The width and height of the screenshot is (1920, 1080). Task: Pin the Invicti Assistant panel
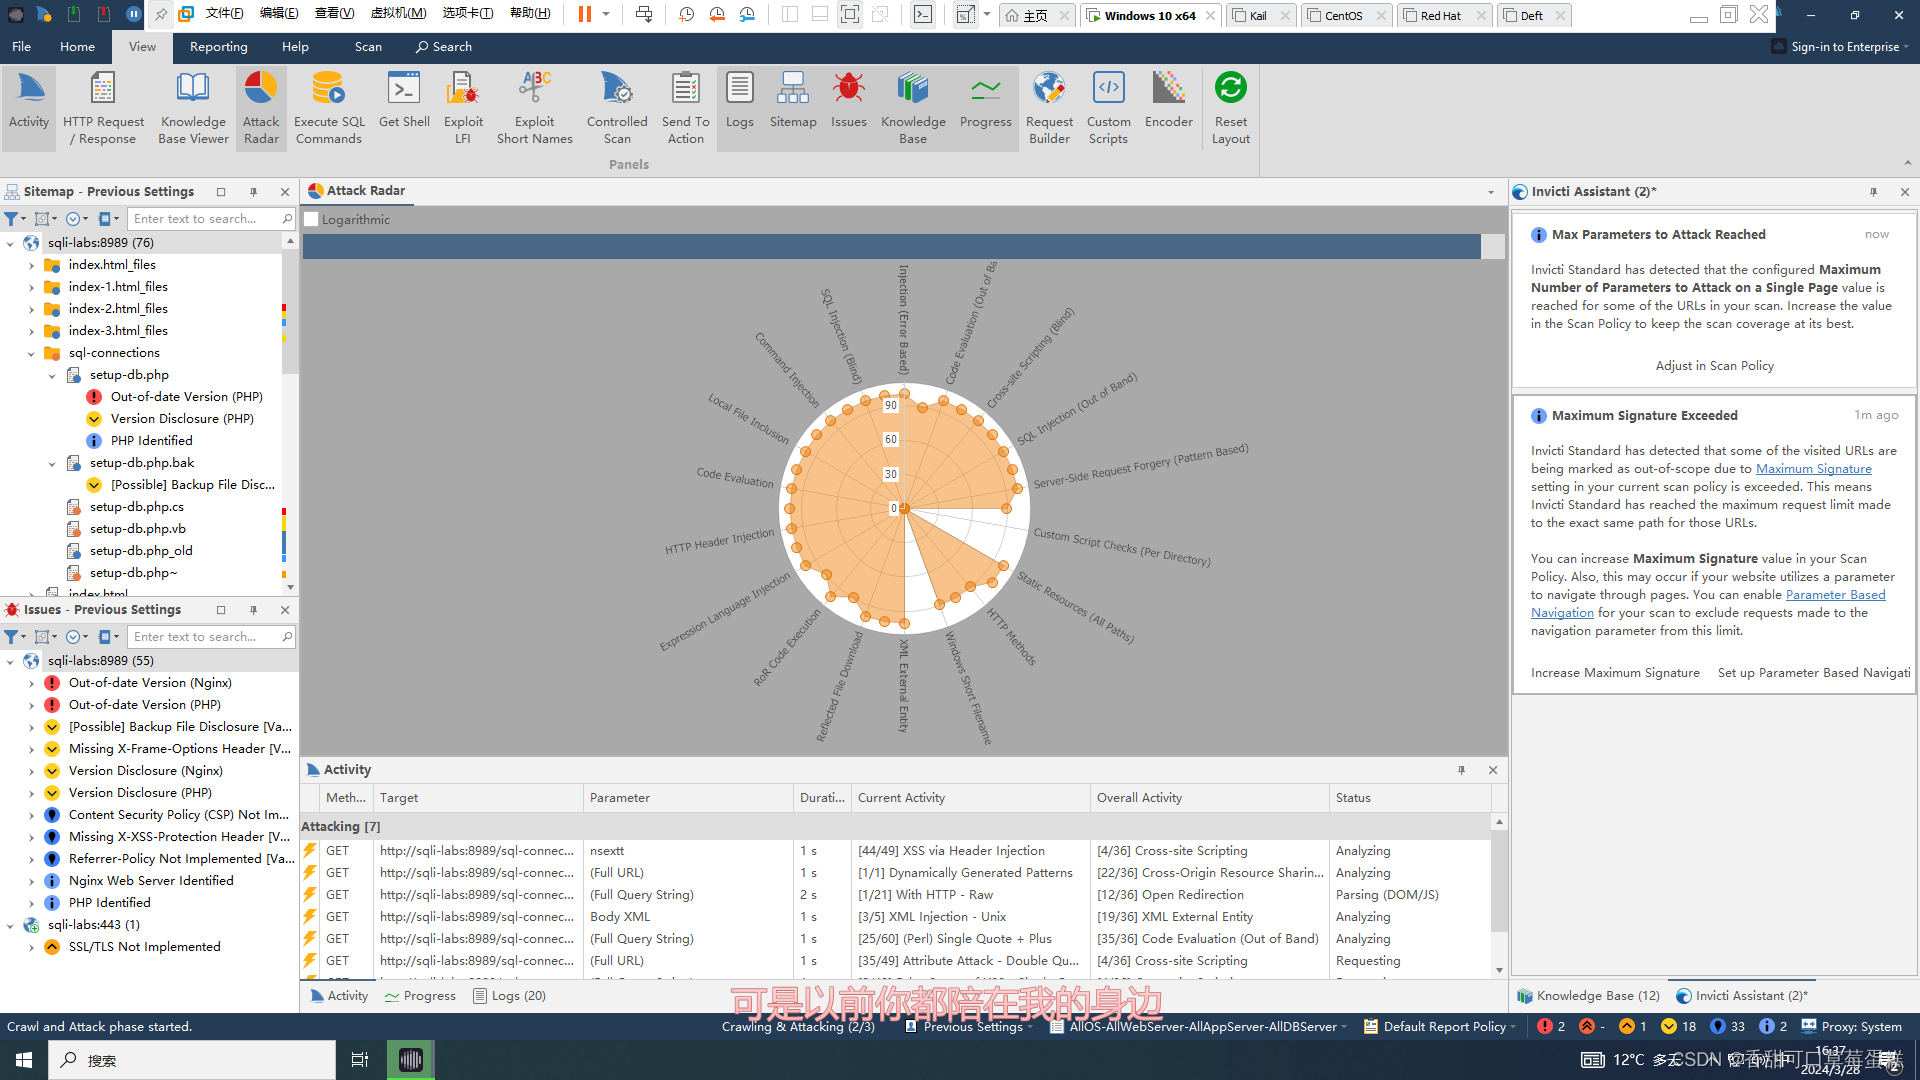(x=1873, y=192)
